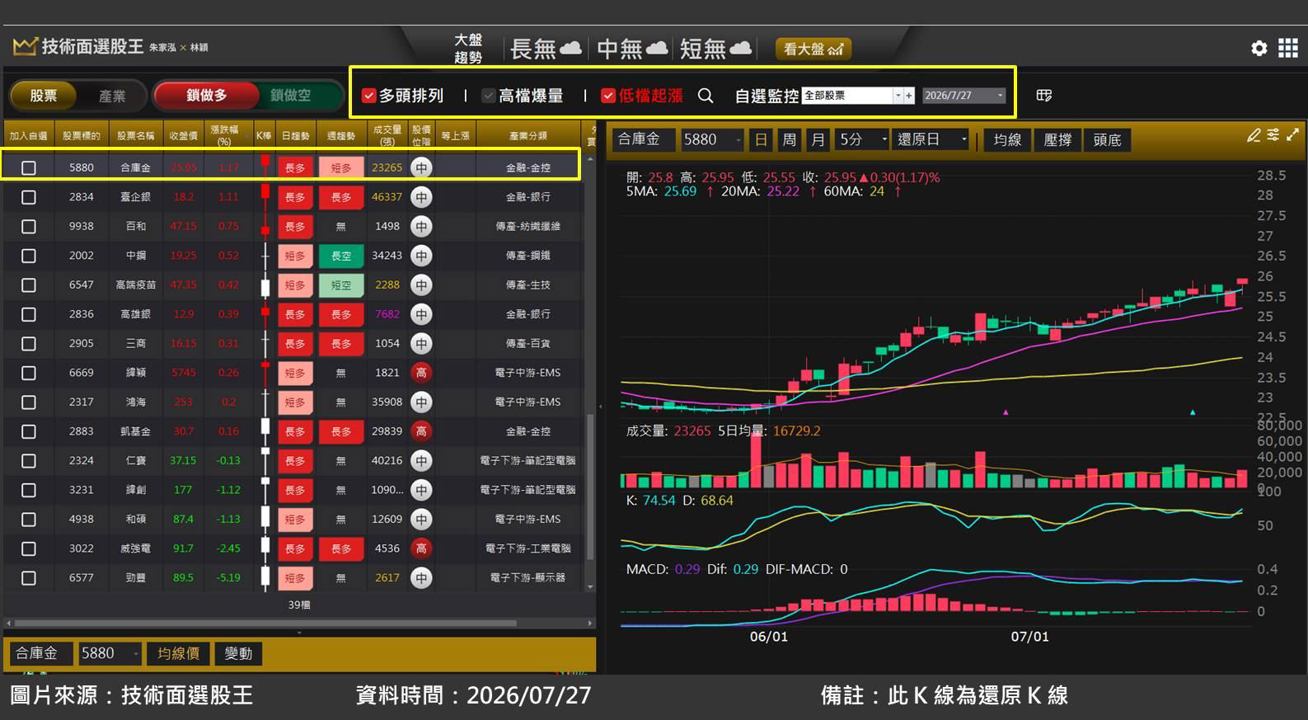Click the 高 position badge for 3022
1308x720 pixels.
pos(421,548)
